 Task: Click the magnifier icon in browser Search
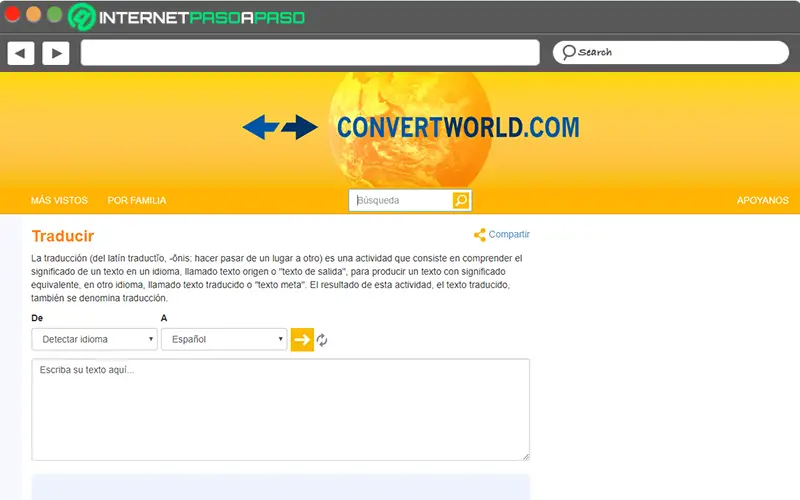pyautogui.click(x=568, y=52)
